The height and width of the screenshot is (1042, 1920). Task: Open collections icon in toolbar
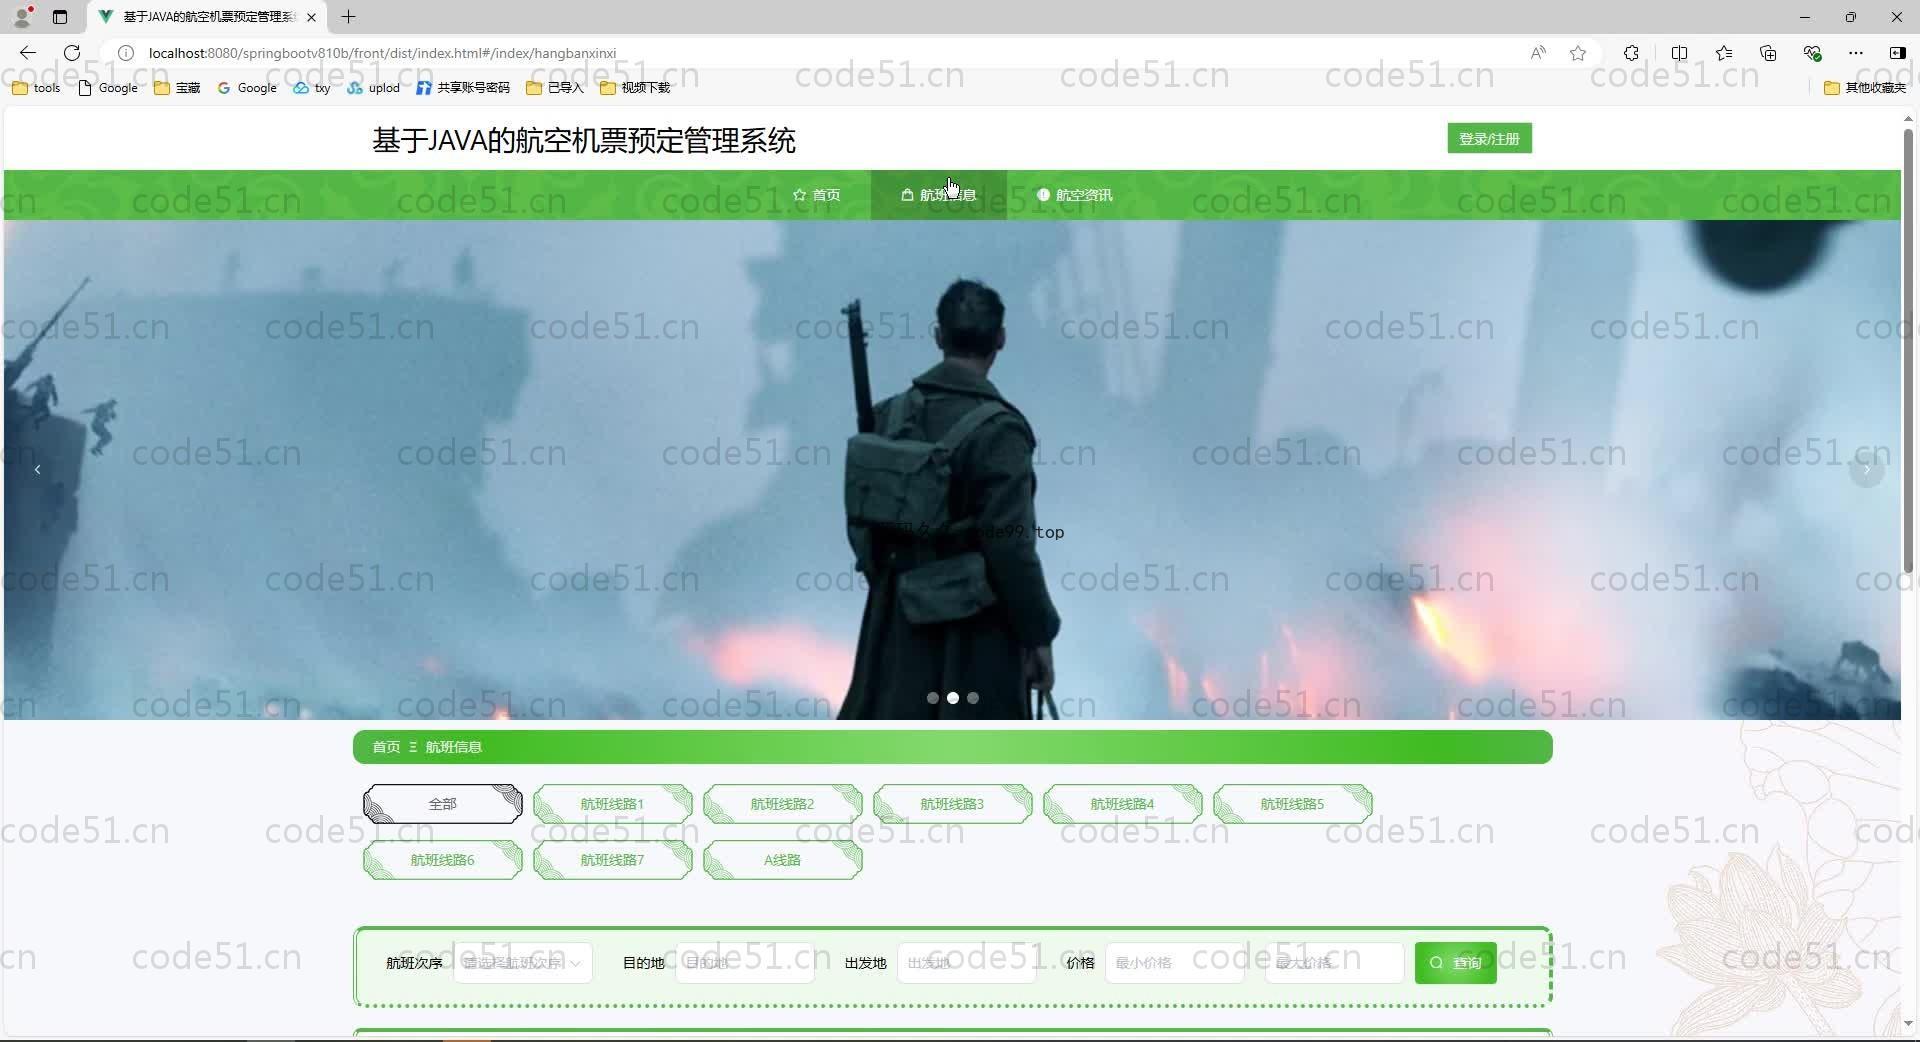[x=1768, y=53]
